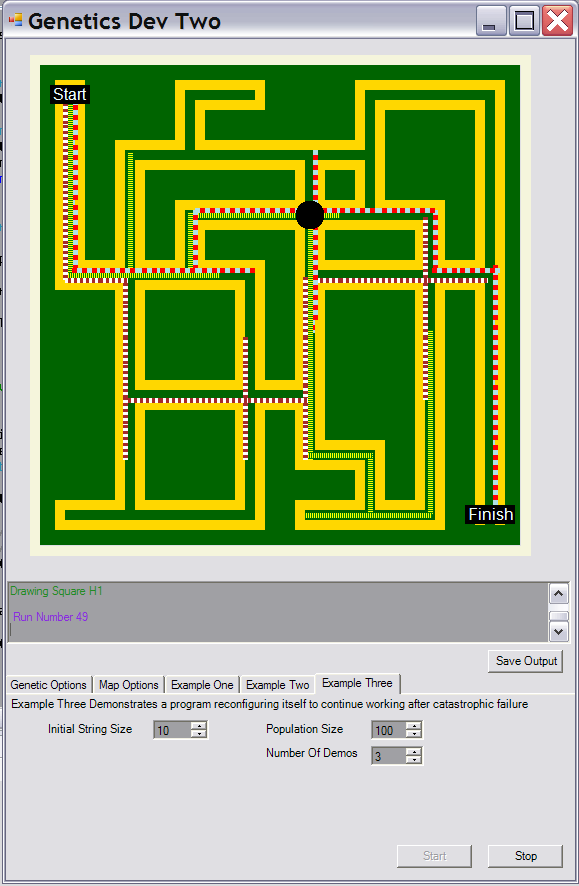Select the Example One tab

point(202,685)
